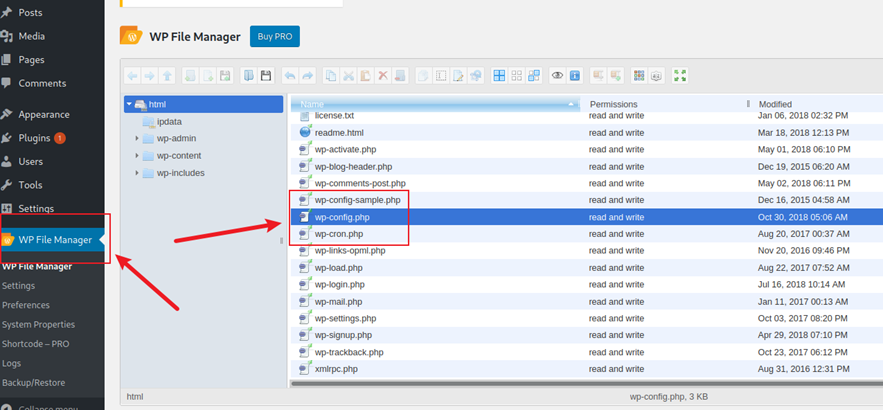
Task: Click the file list horizontal scrollbar
Action: [x=586, y=384]
